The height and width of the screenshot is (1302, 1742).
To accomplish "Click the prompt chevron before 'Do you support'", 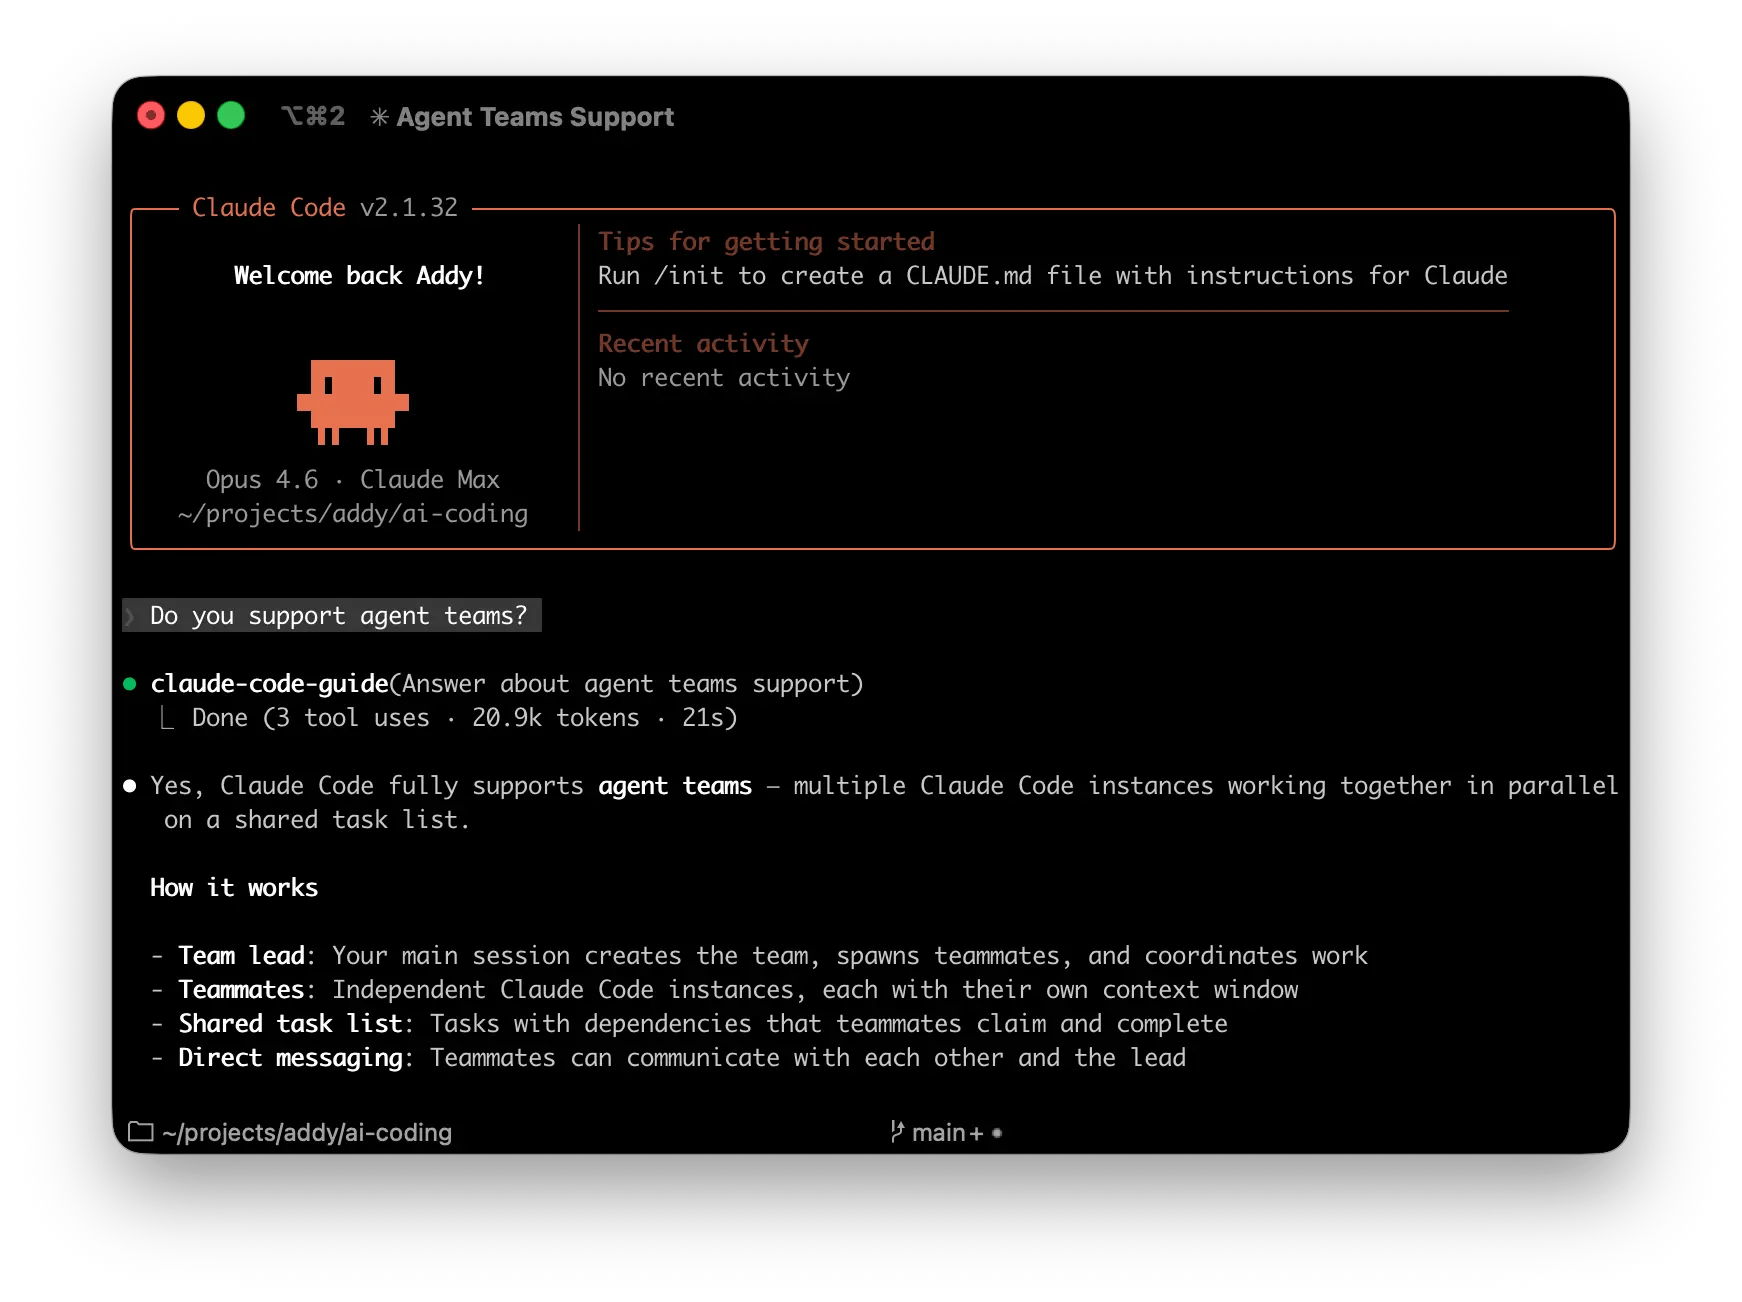I will click(129, 616).
